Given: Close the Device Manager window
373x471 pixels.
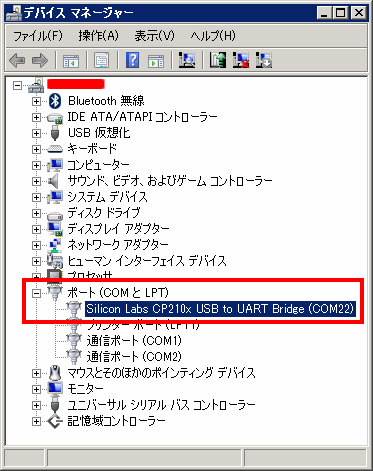Looking at the screenshot, I should click(359, 13).
